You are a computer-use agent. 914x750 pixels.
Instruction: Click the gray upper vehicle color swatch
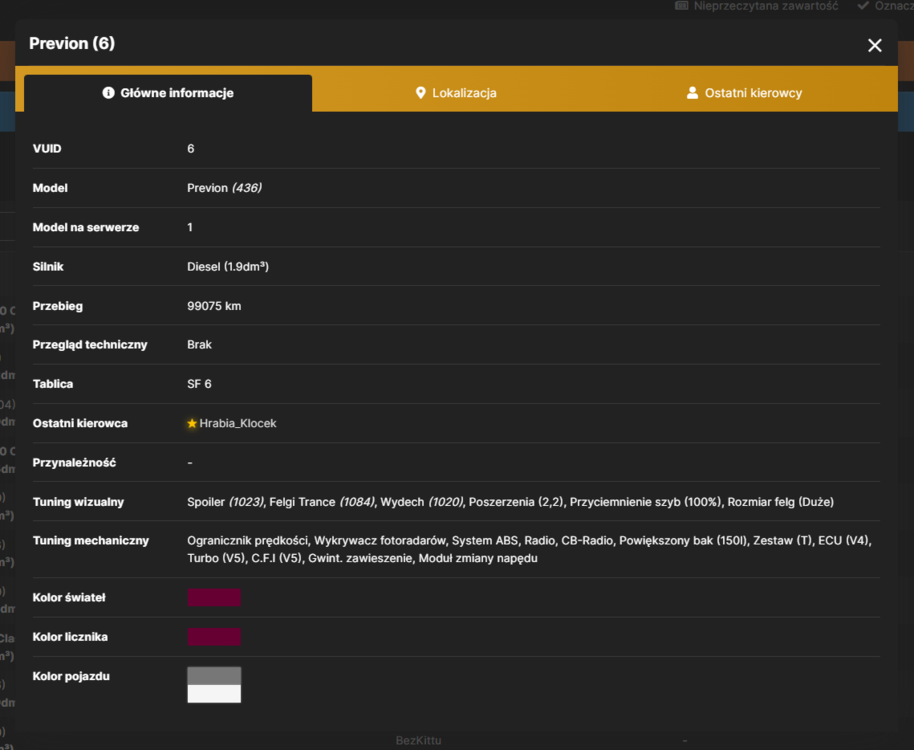tap(214, 676)
